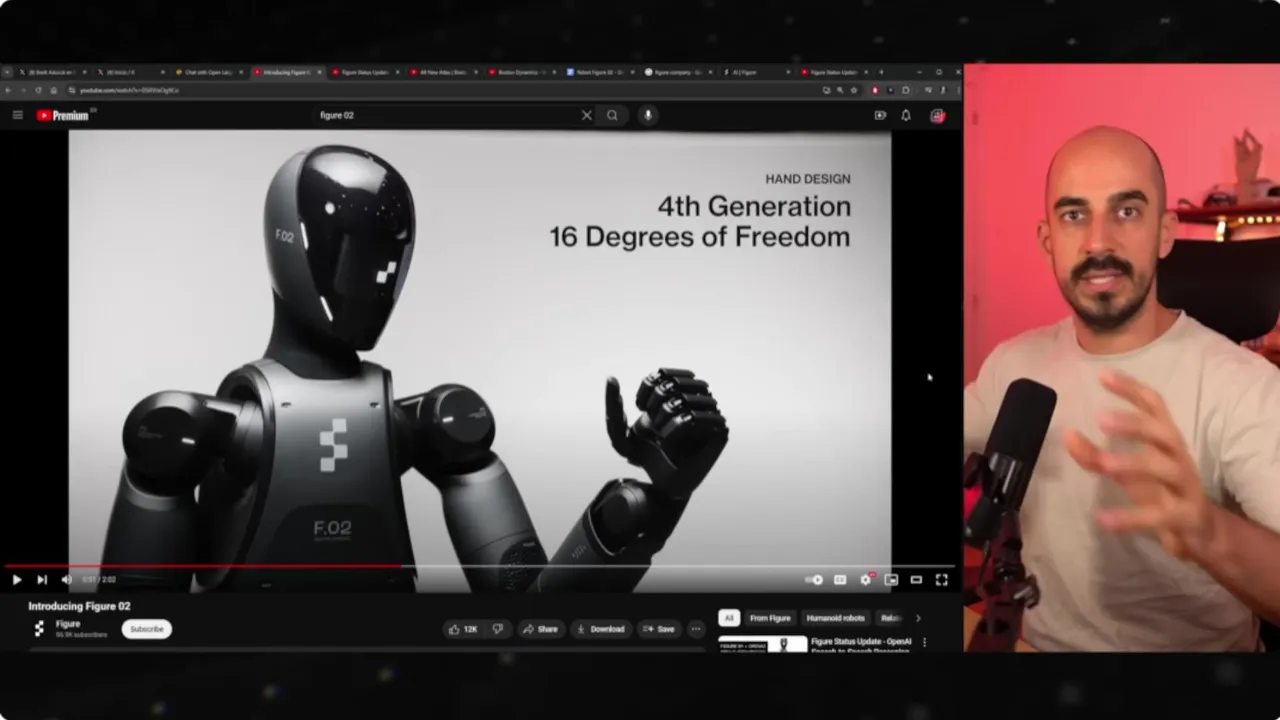
Task: Open options for the Figure Status Update suggestion
Action: point(924,643)
